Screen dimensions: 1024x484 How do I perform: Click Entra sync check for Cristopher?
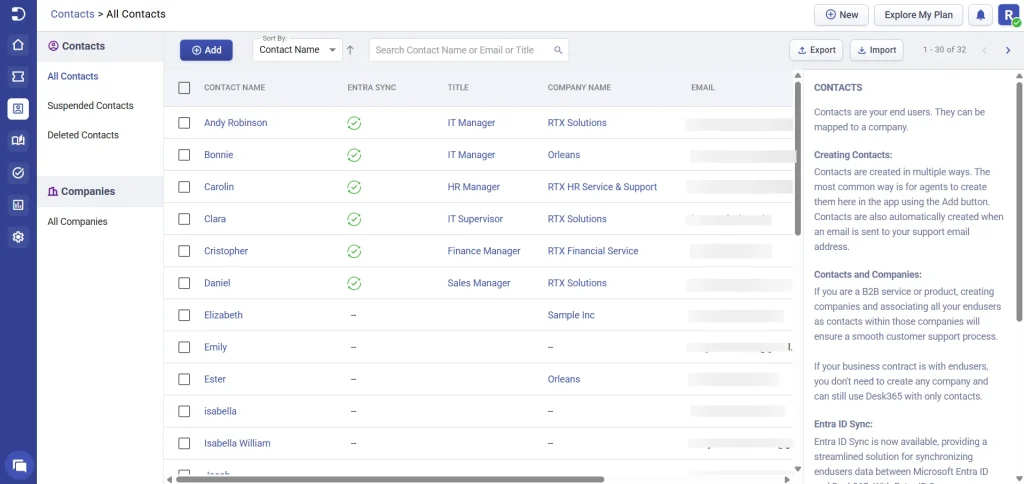[354, 251]
